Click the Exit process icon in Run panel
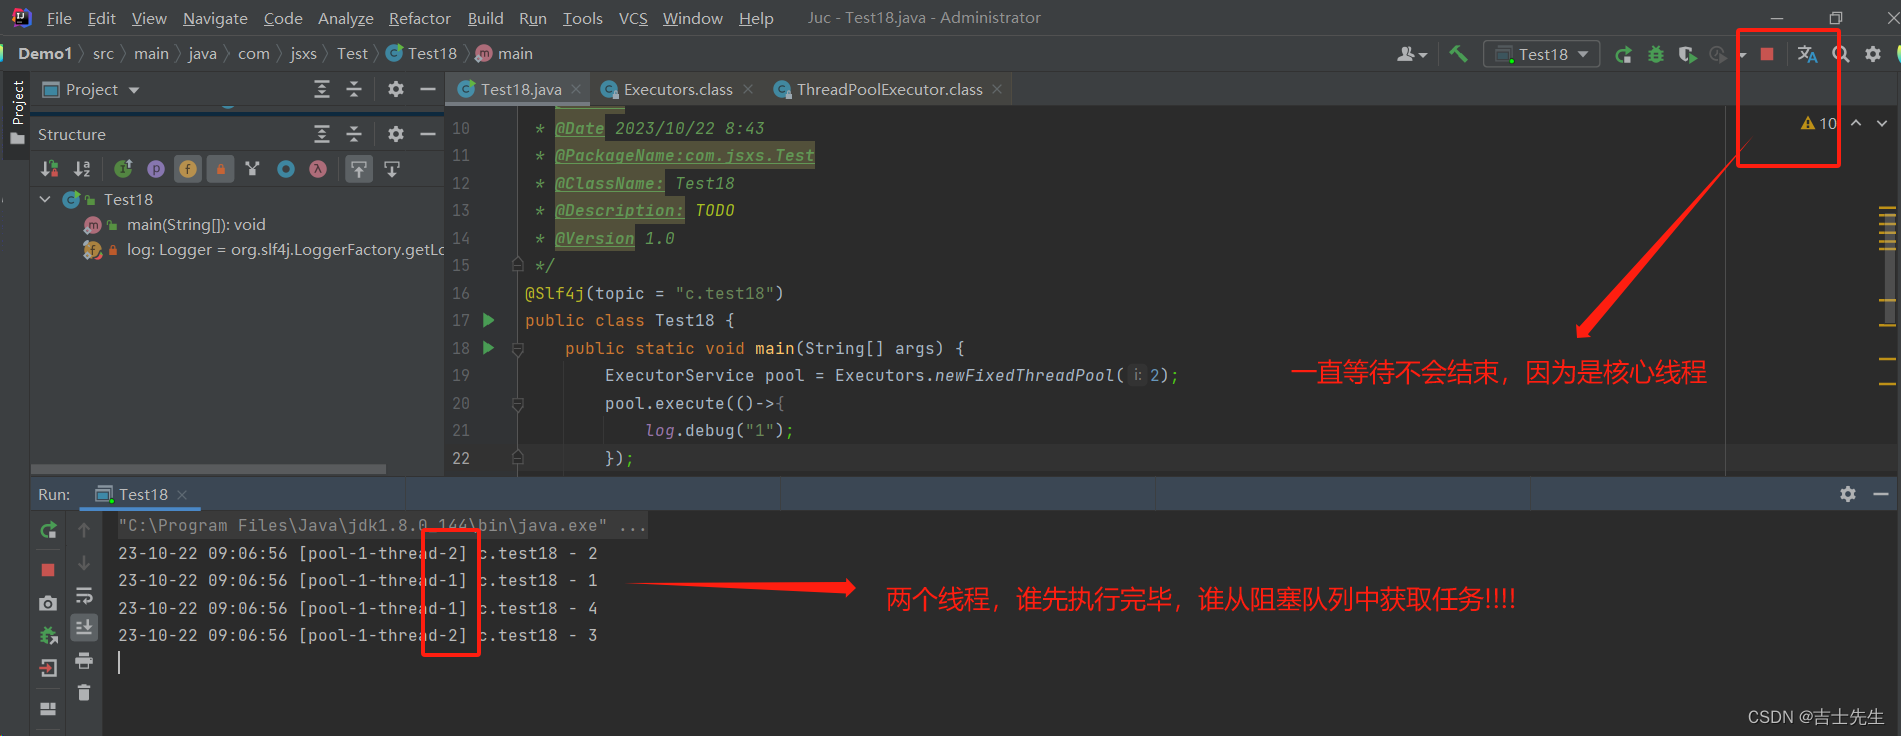The image size is (1901, 736). 48,668
